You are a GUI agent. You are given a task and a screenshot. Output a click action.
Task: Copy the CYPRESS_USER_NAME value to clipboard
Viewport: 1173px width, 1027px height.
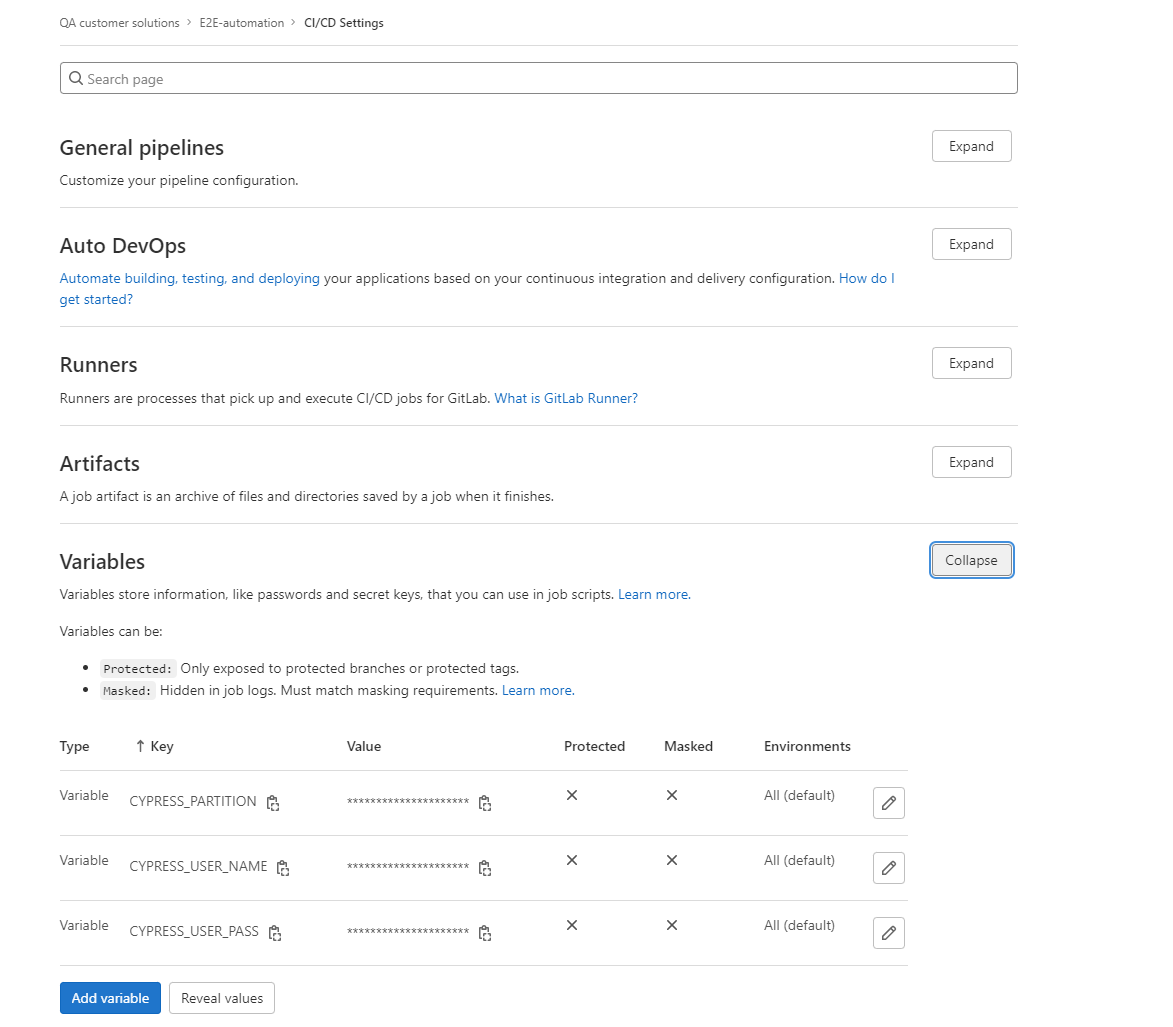point(485,868)
